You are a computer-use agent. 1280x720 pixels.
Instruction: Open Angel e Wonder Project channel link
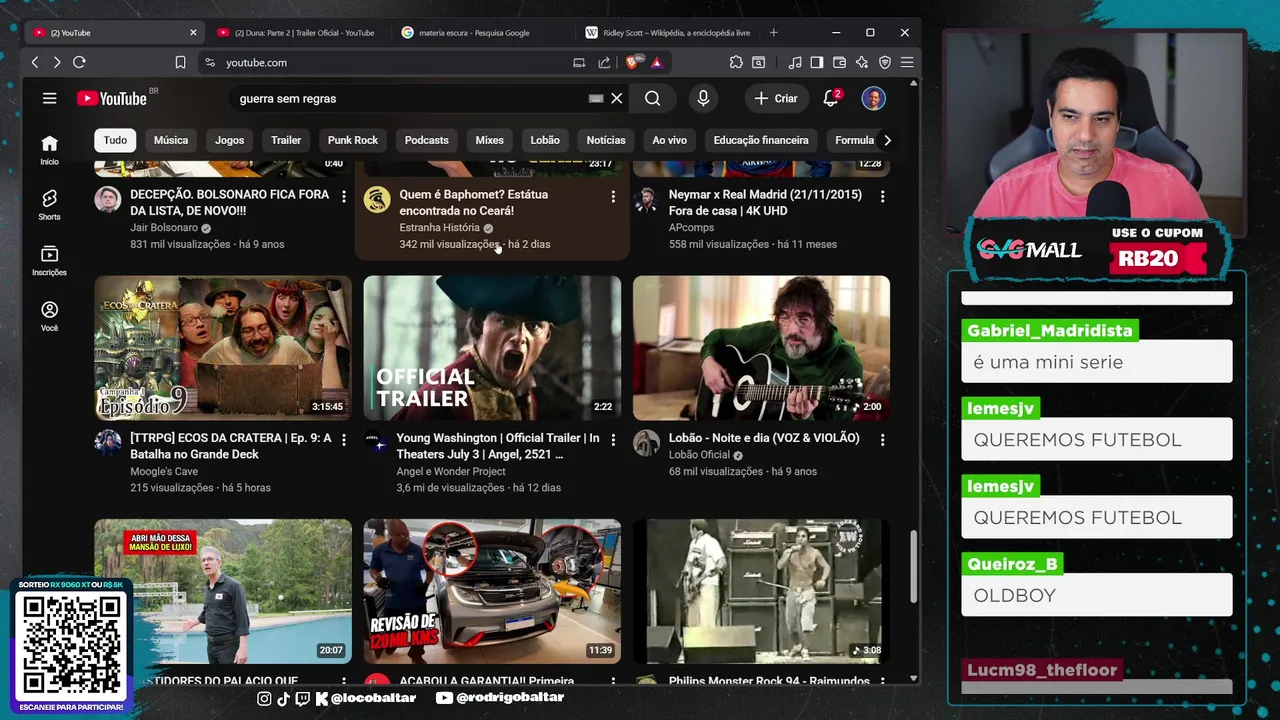(x=451, y=472)
